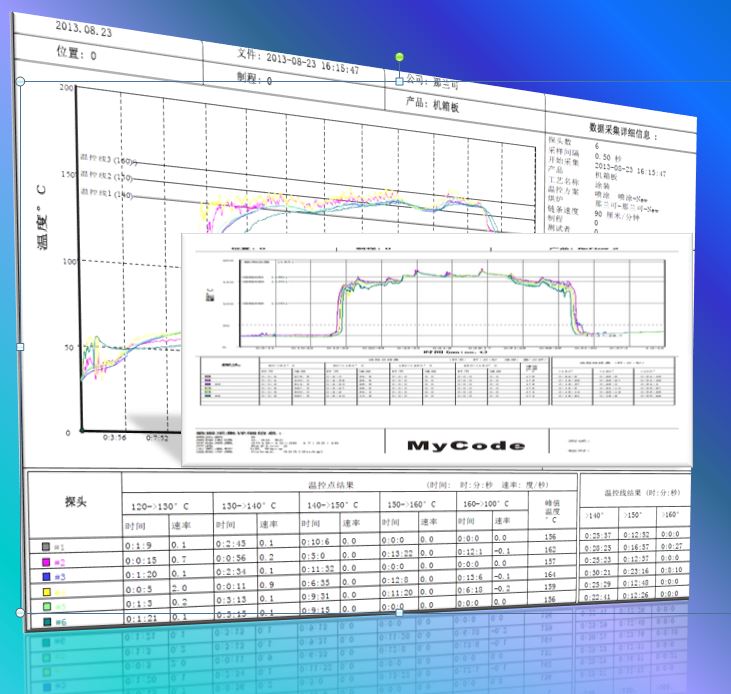Click the bottom-left corner resize handle

click(x=20, y=611)
